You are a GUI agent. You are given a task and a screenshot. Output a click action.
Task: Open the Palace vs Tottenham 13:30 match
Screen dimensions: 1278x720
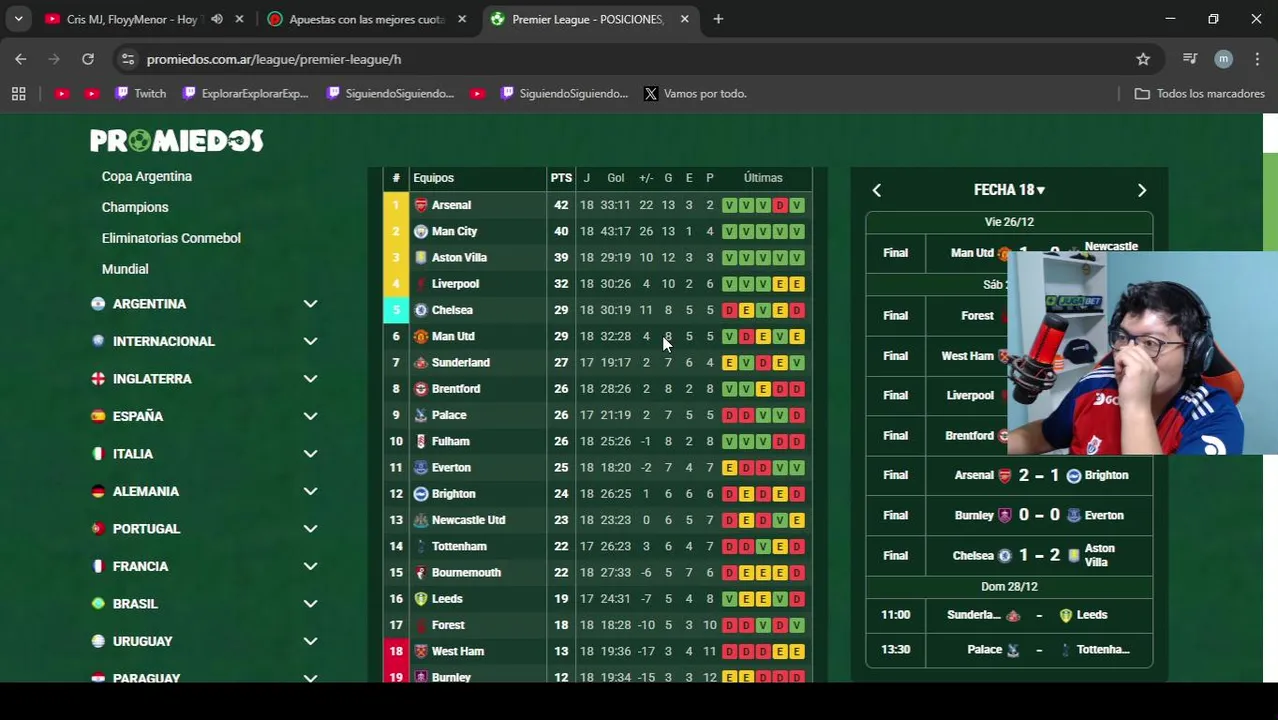(x=1009, y=650)
